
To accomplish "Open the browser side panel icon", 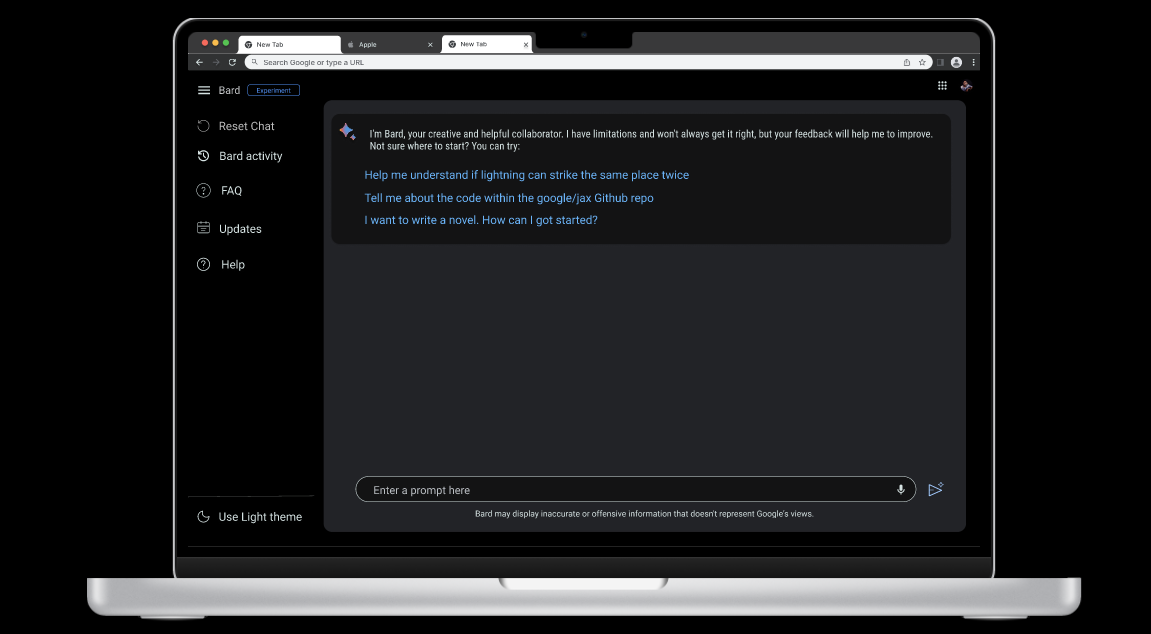I will [940, 62].
